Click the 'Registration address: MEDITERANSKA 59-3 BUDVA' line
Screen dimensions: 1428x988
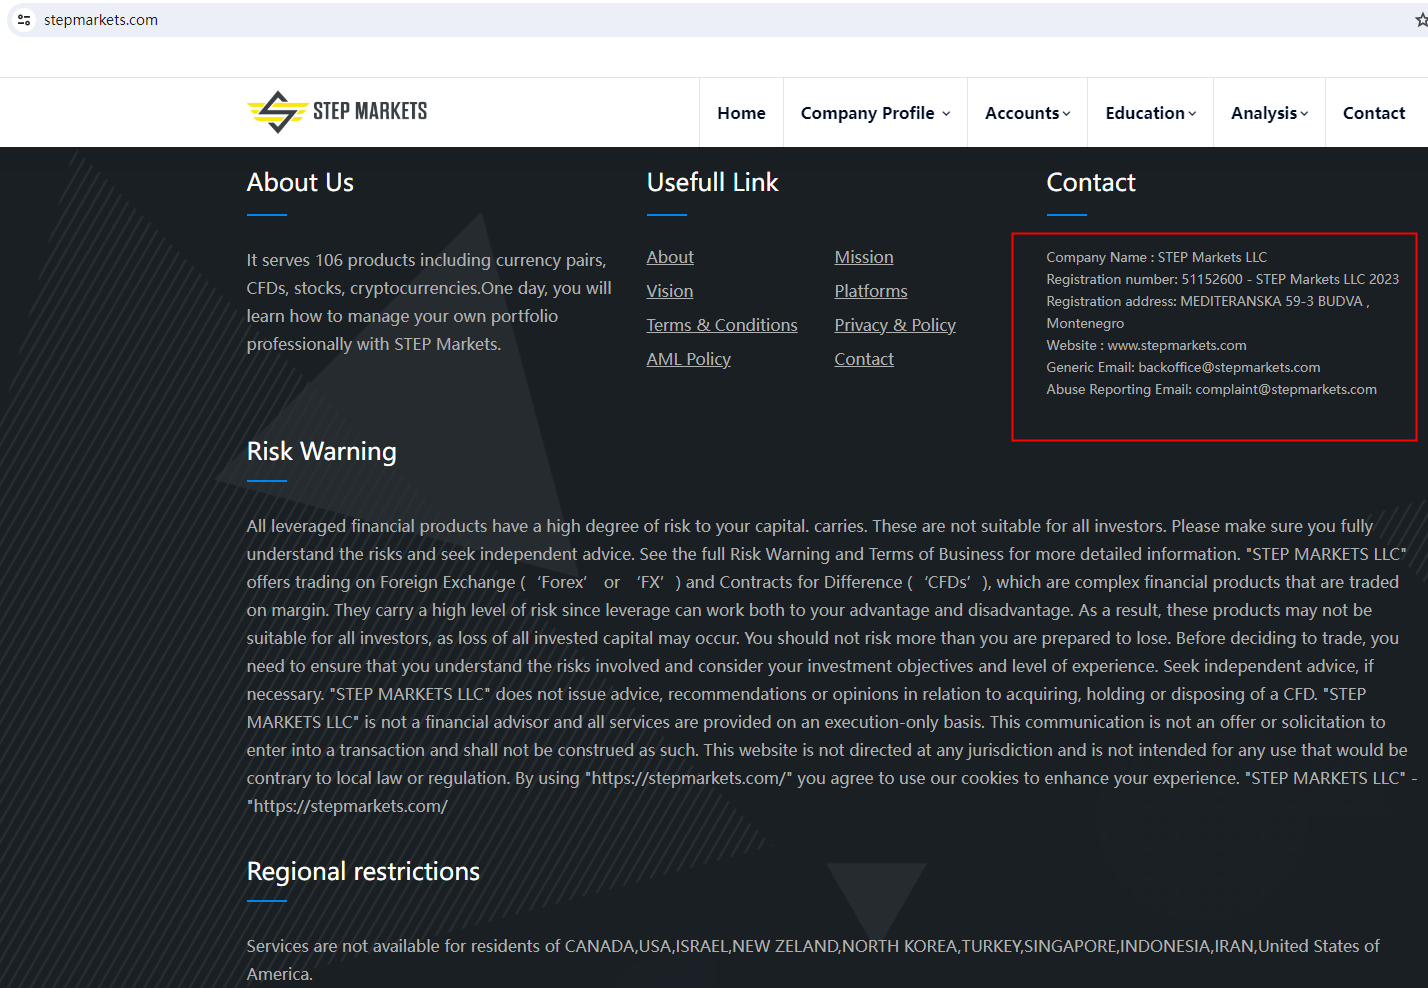click(x=1208, y=312)
